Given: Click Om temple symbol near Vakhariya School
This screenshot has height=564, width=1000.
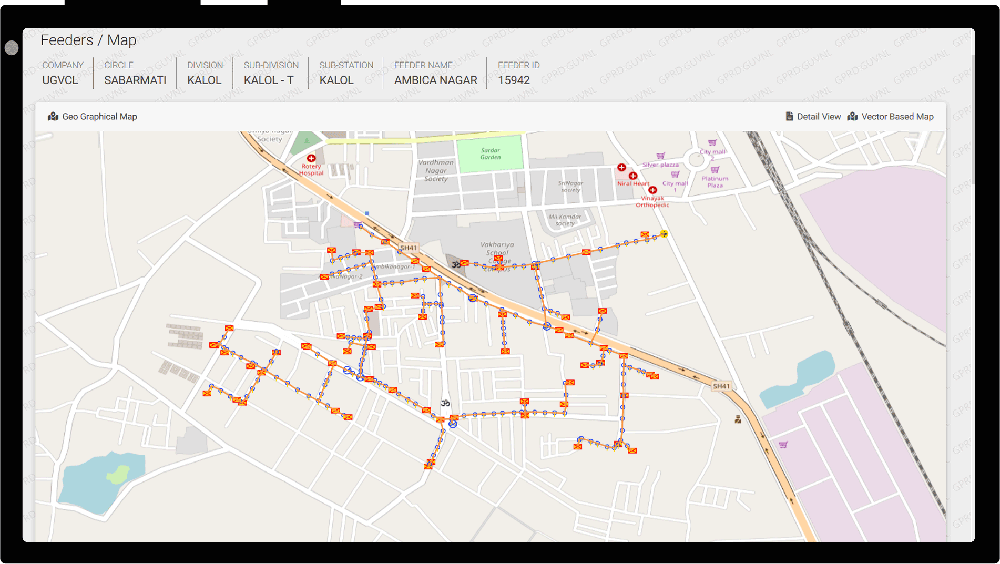Looking at the screenshot, I should point(456,264).
